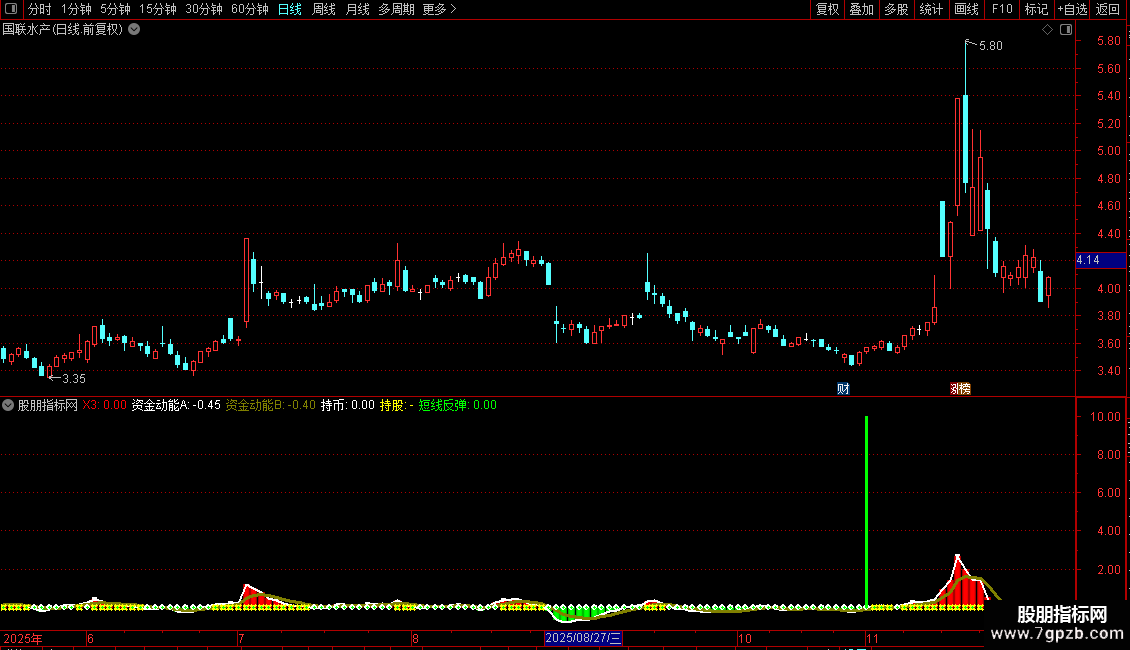Select the 日线 daily period

coord(290,9)
